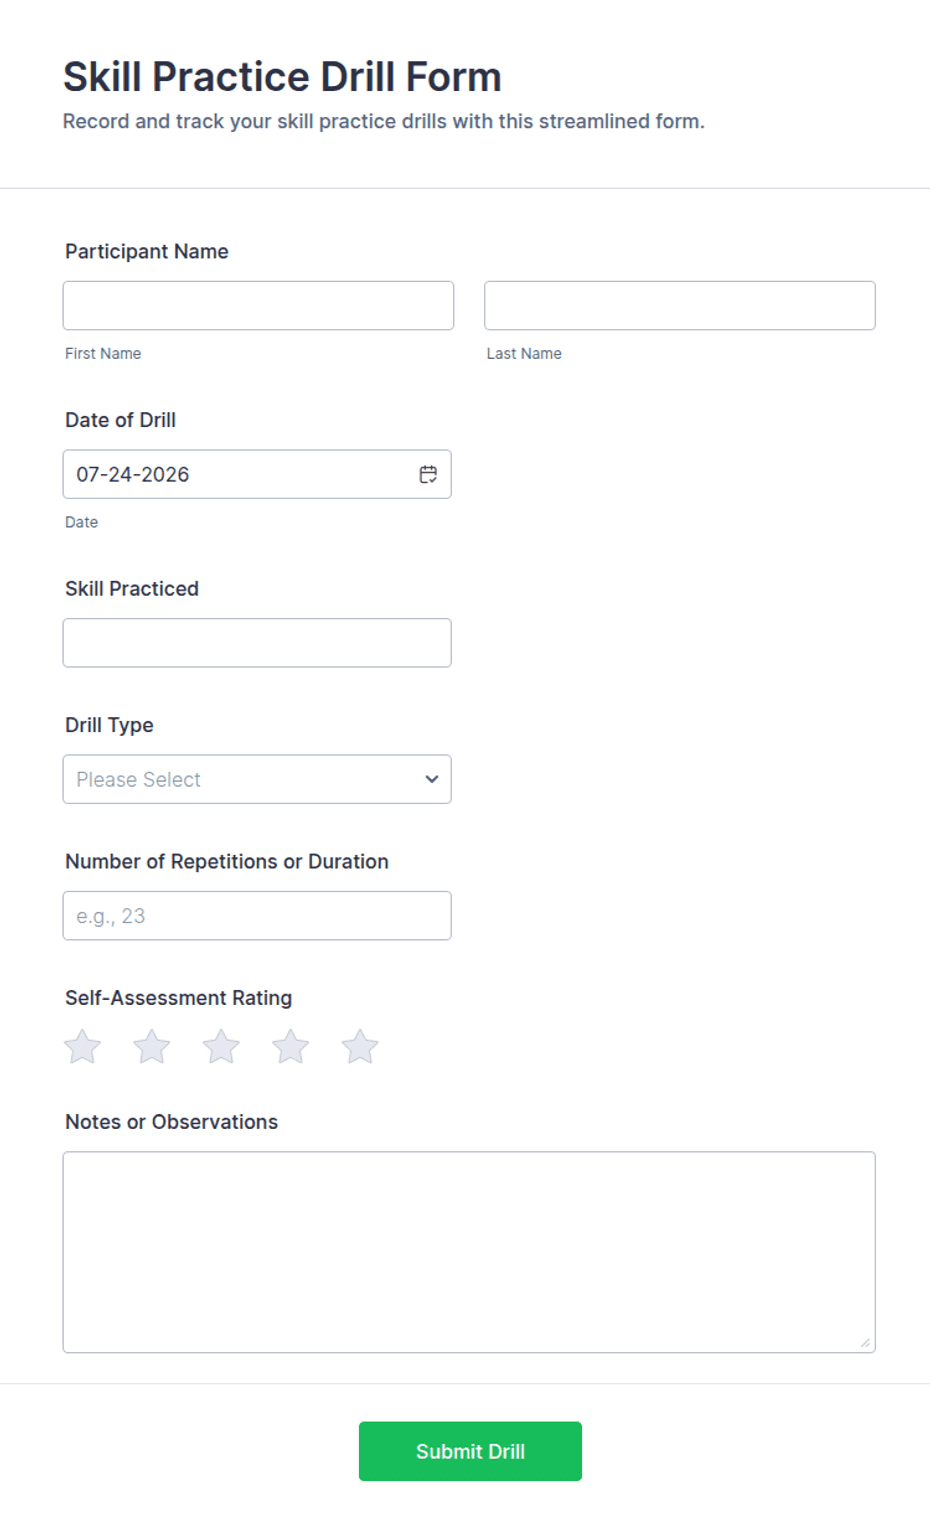
Task: Focus the First Name input field
Action: point(258,305)
